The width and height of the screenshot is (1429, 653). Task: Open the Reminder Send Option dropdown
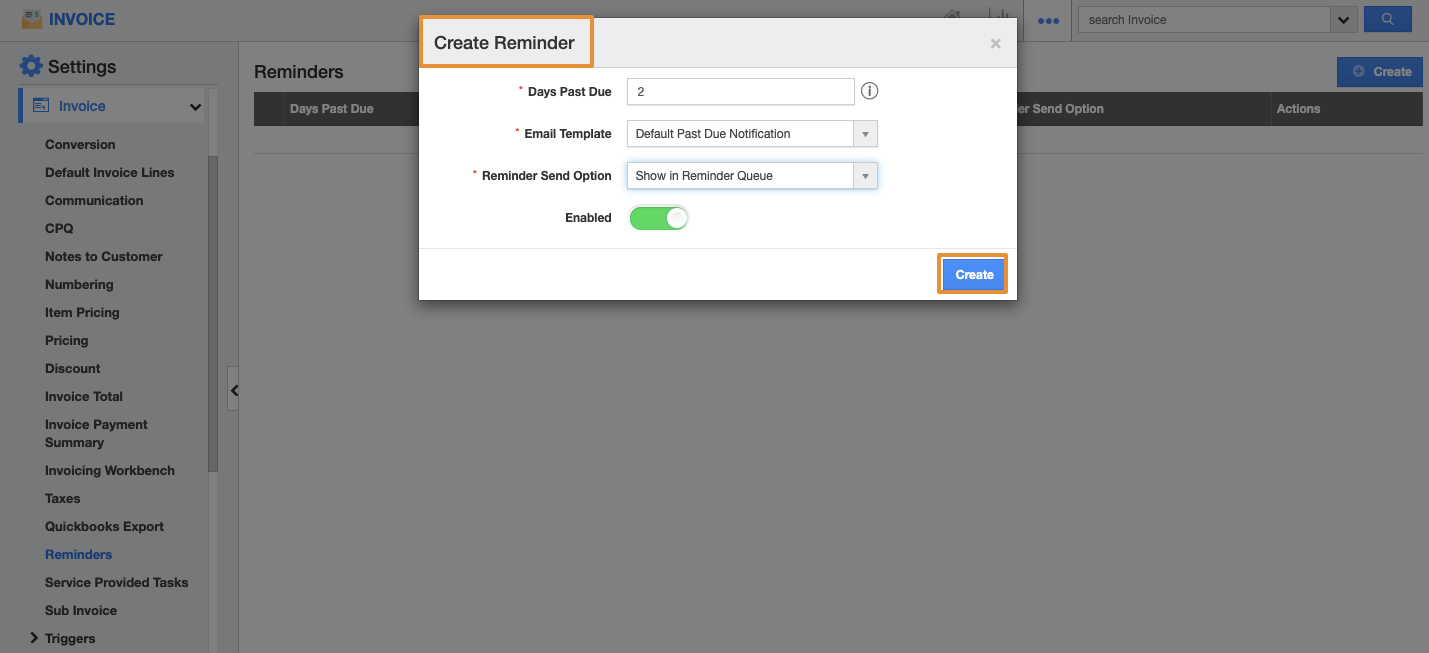coord(752,176)
